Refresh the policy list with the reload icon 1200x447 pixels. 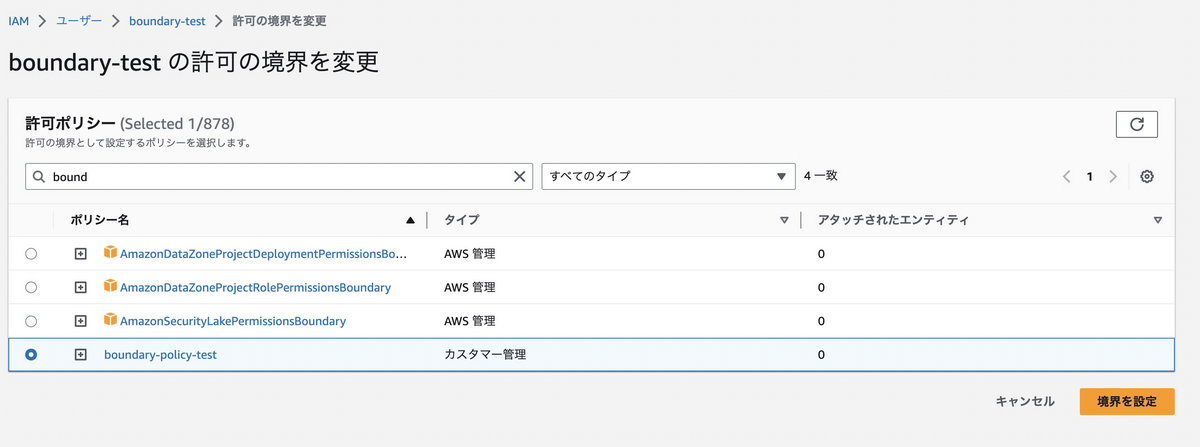1136,125
